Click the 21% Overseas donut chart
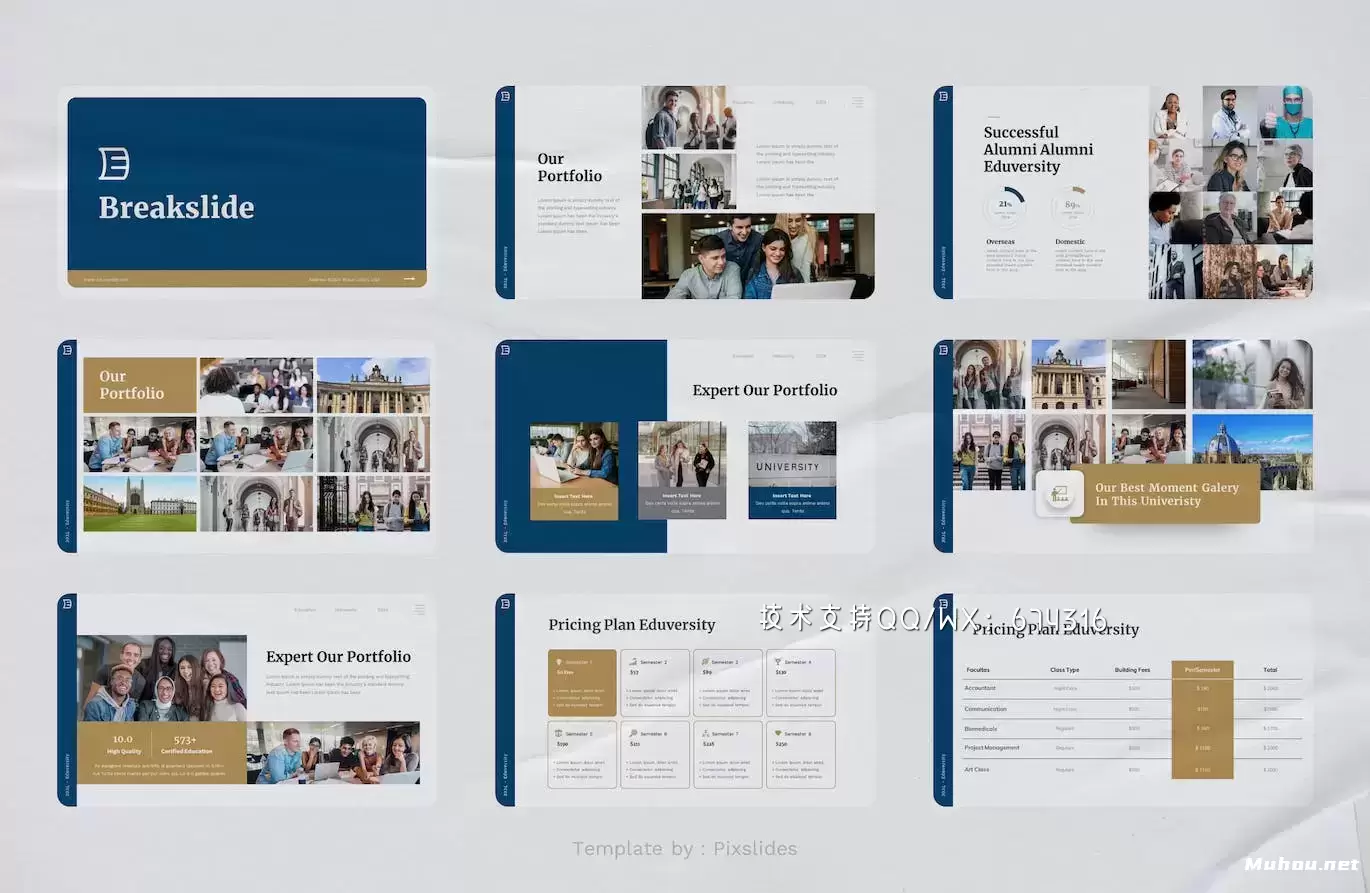The width and height of the screenshot is (1370, 893). (1003, 207)
